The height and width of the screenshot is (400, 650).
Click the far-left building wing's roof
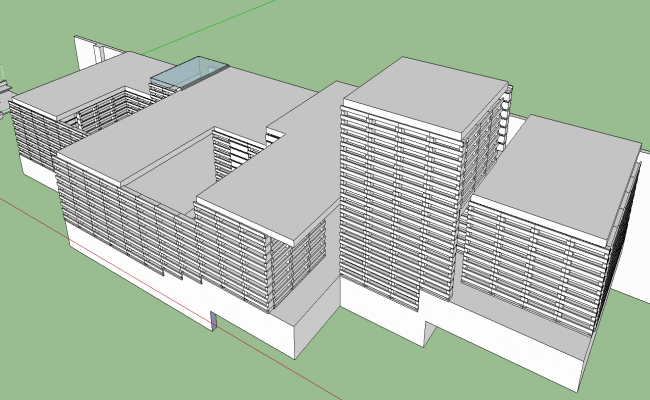pyautogui.click(x=75, y=88)
